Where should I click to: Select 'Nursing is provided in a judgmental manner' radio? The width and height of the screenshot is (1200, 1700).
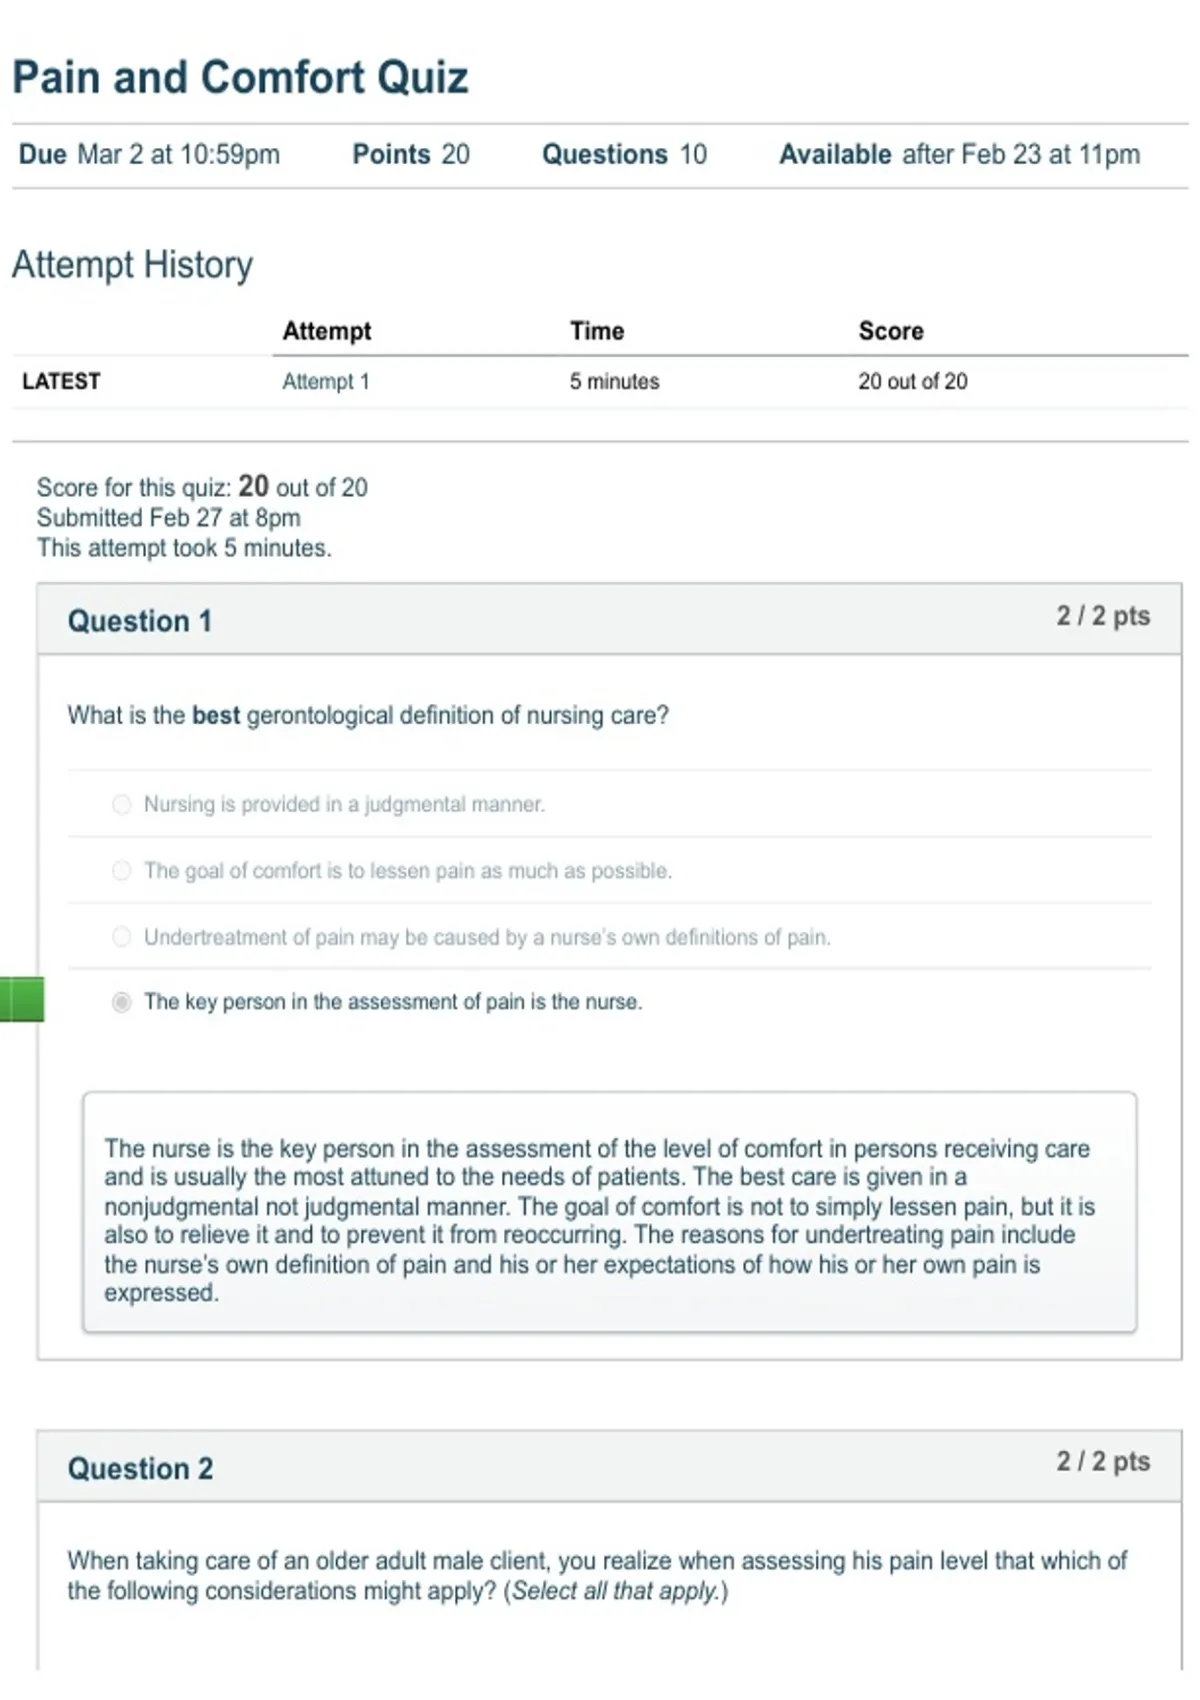click(x=121, y=805)
